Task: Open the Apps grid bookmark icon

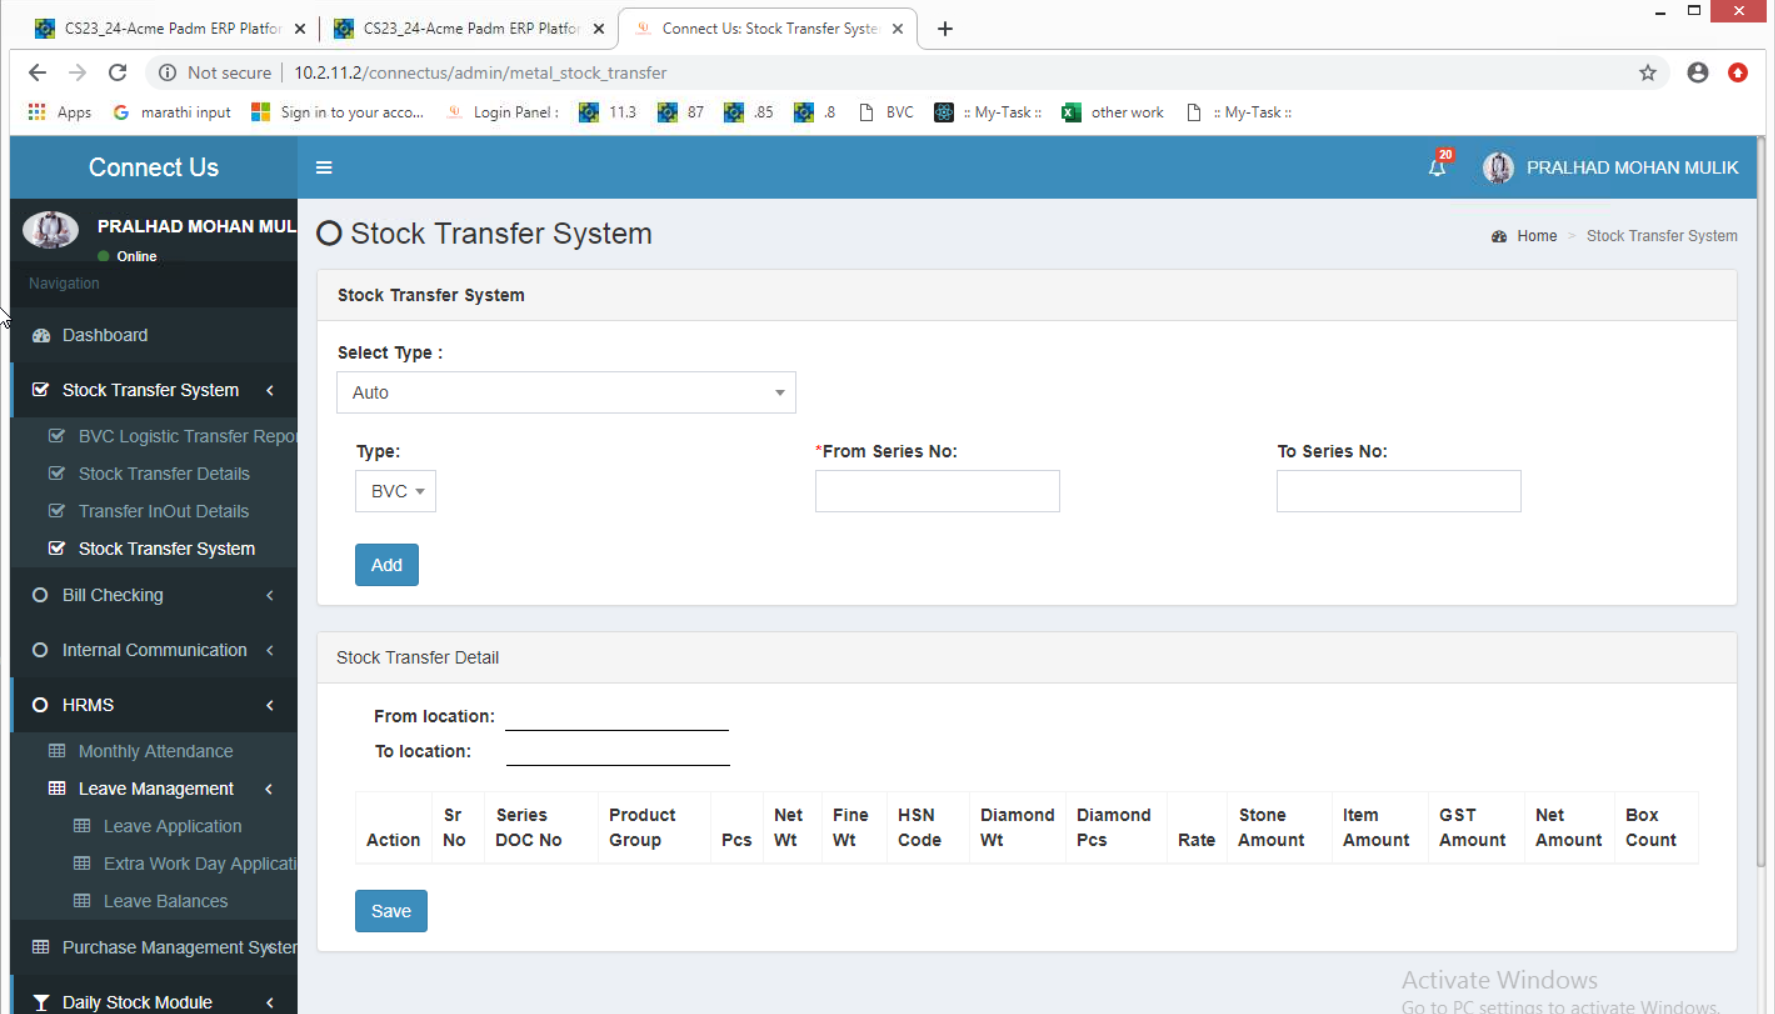Action: (x=37, y=112)
